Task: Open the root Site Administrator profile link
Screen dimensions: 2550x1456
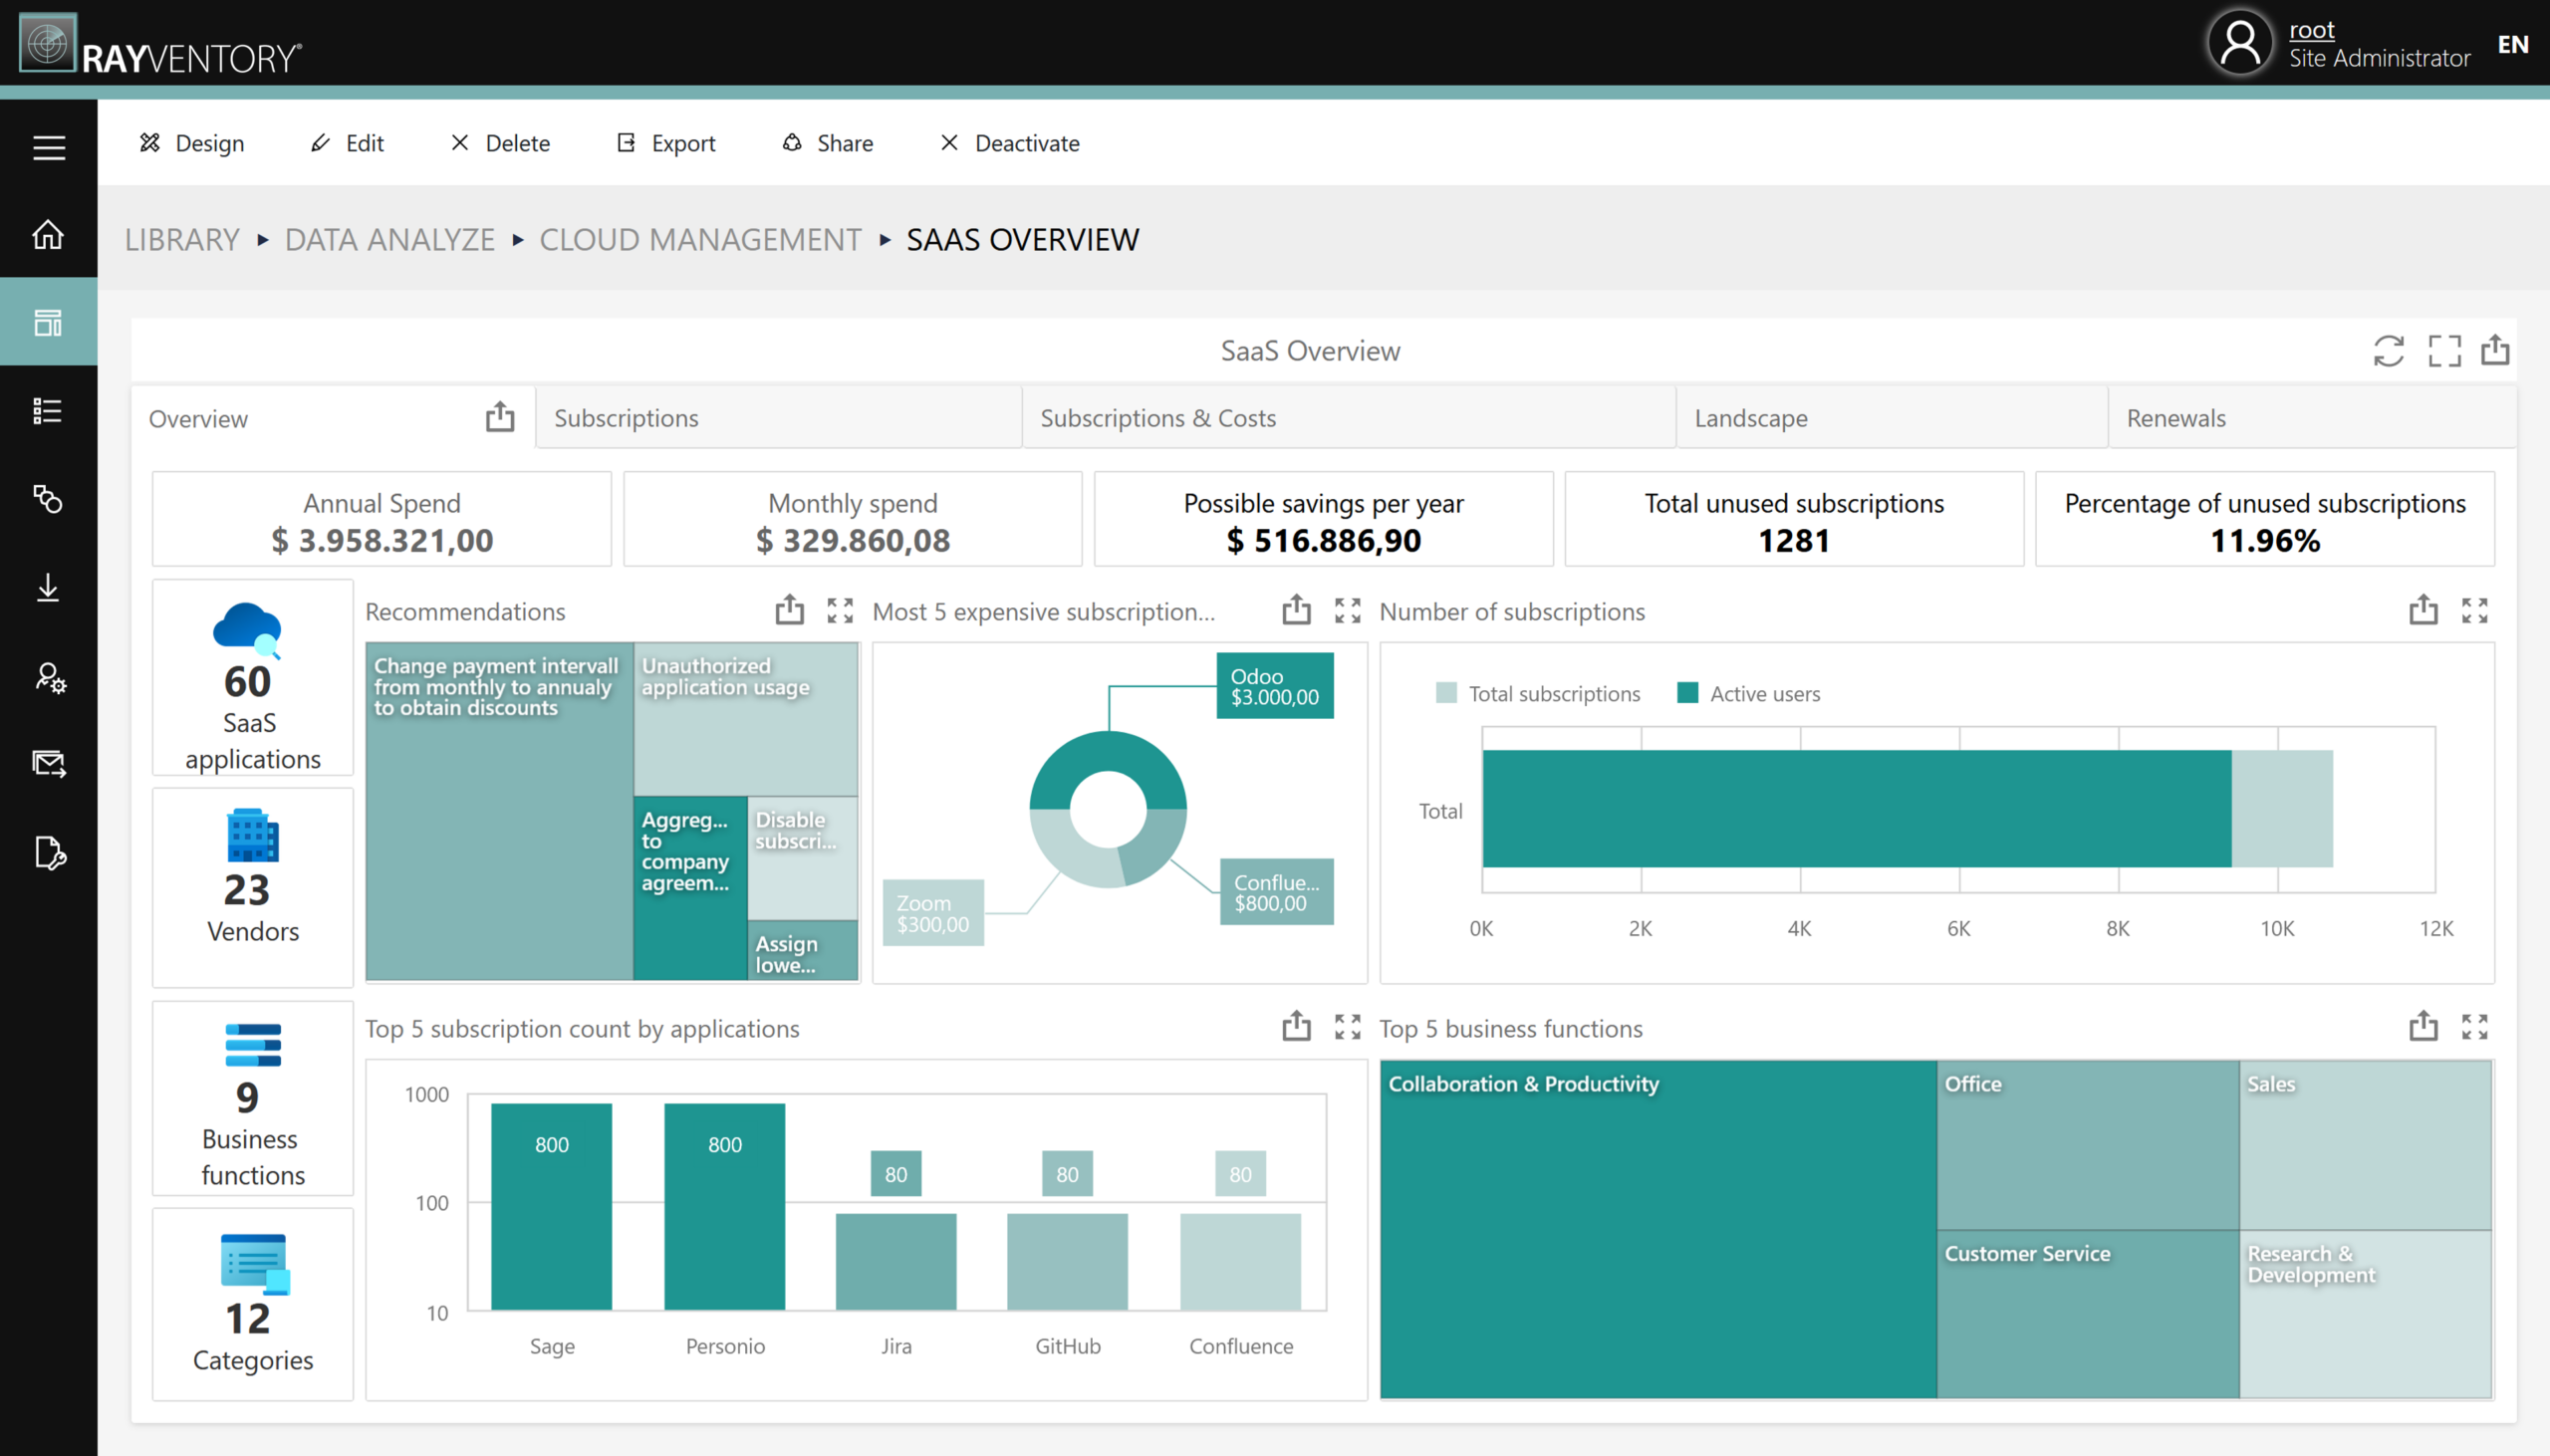Action: [2311, 29]
